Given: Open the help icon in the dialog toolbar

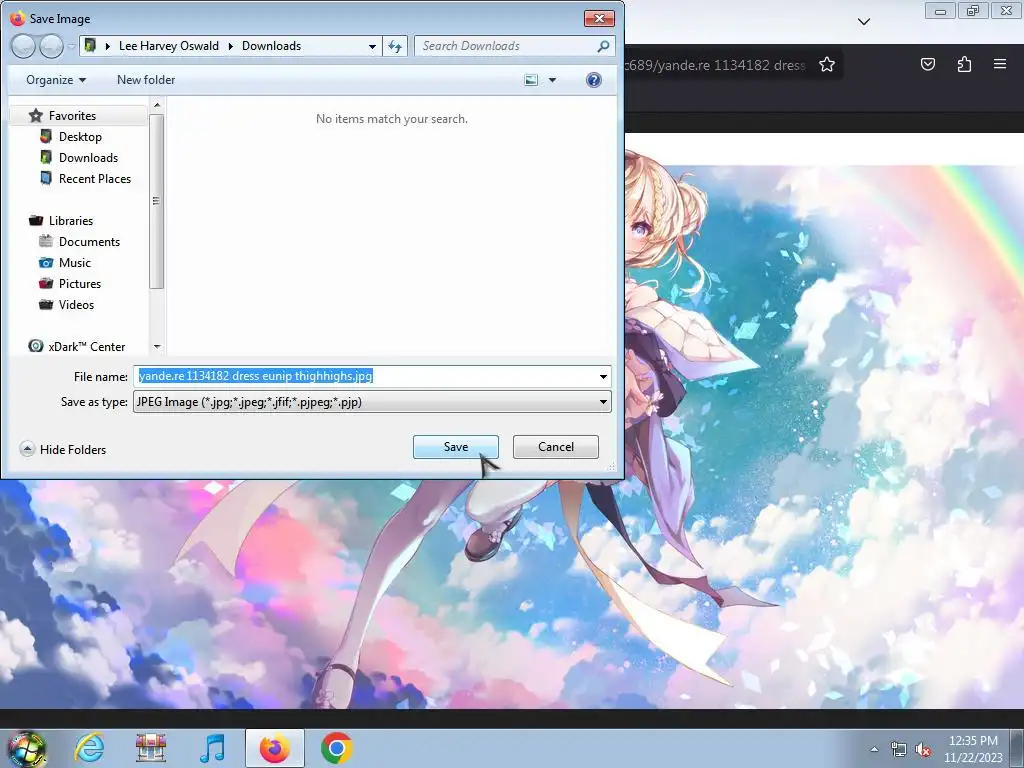Looking at the screenshot, I should tap(594, 80).
